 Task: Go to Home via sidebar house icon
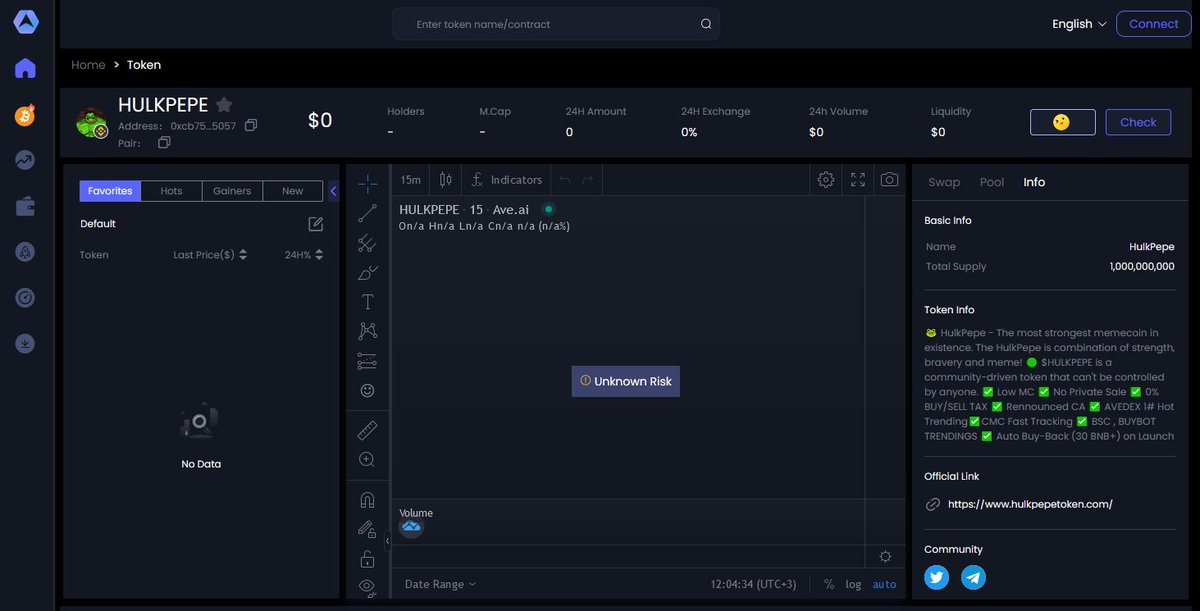(x=25, y=68)
